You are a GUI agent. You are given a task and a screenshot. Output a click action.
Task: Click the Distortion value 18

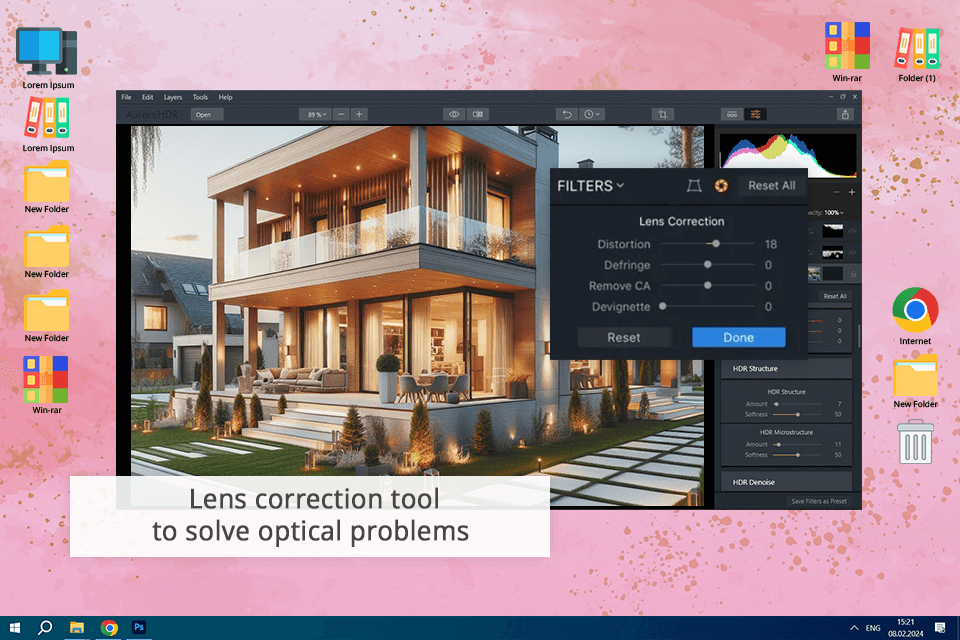[770, 244]
